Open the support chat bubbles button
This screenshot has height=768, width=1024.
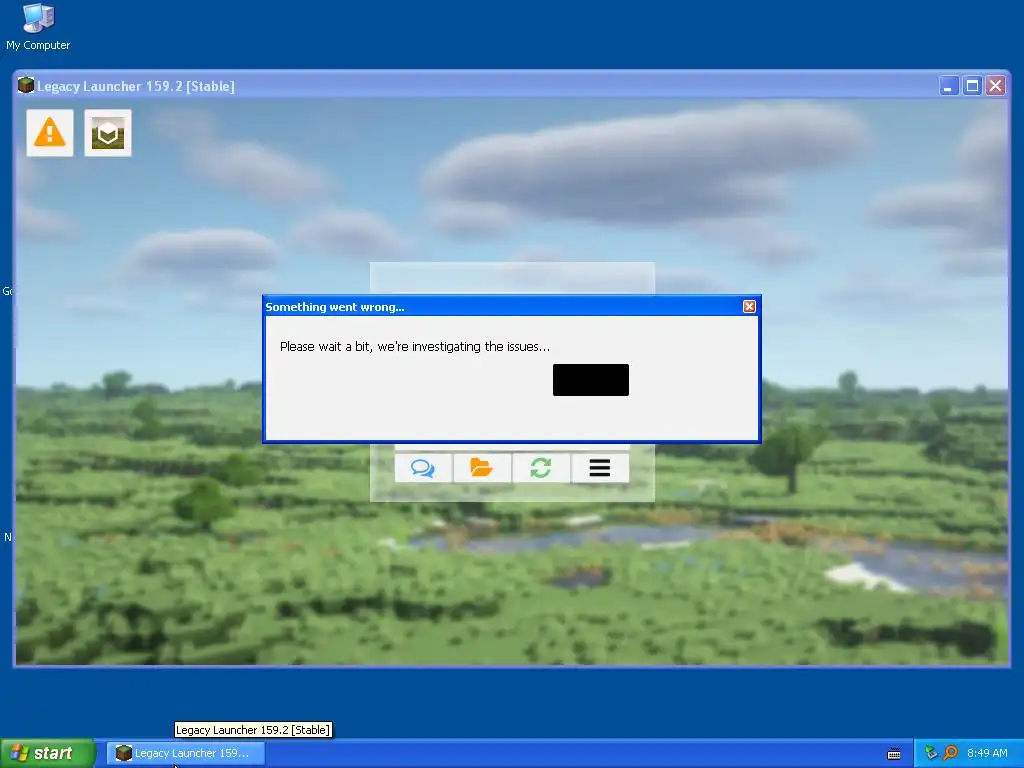(x=423, y=468)
